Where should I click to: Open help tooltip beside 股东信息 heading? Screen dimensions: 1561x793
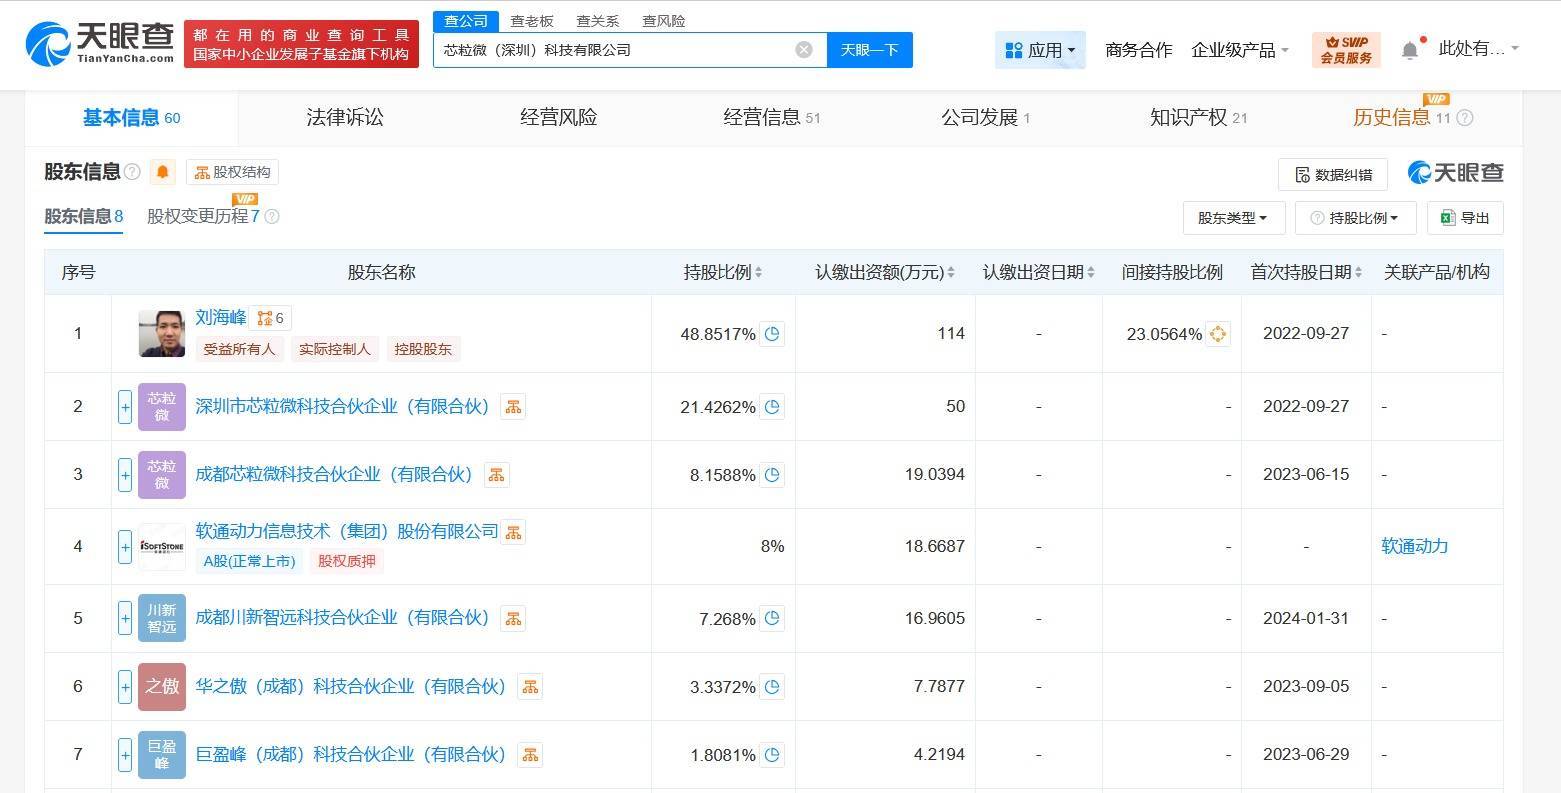[x=132, y=172]
